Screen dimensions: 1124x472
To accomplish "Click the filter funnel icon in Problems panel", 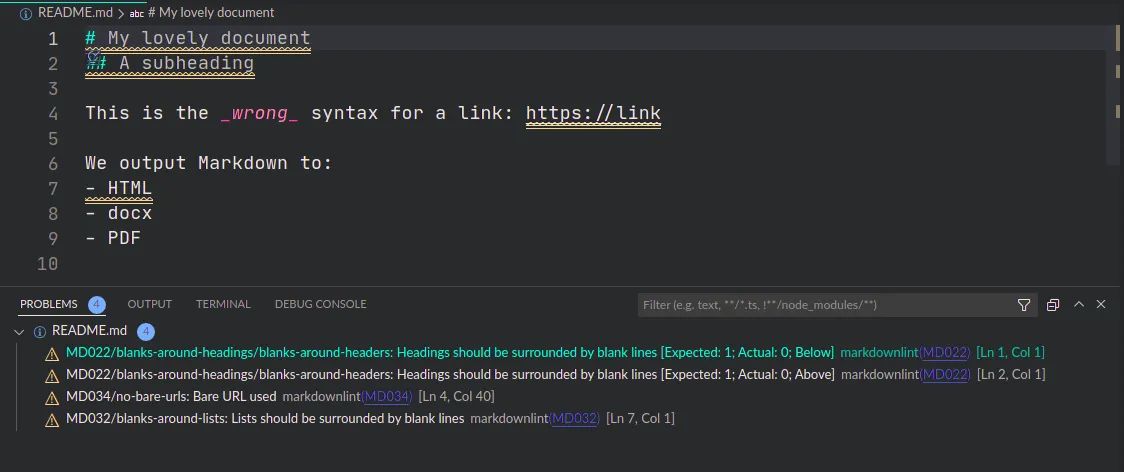I will 1024,305.
